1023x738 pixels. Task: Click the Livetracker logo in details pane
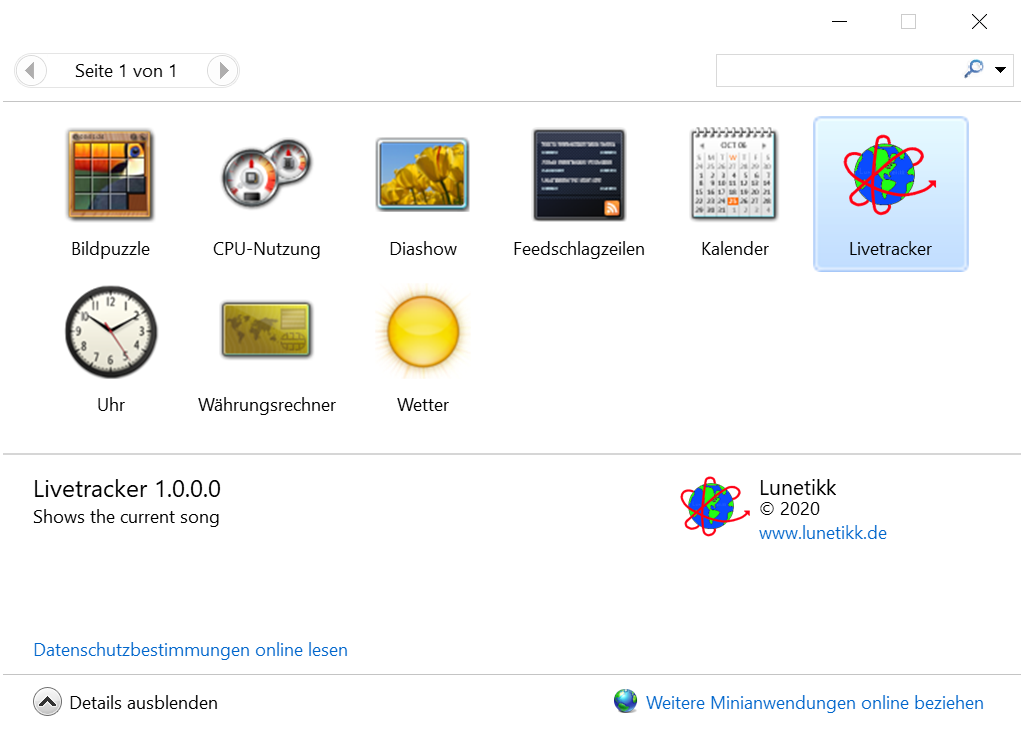[x=714, y=506]
